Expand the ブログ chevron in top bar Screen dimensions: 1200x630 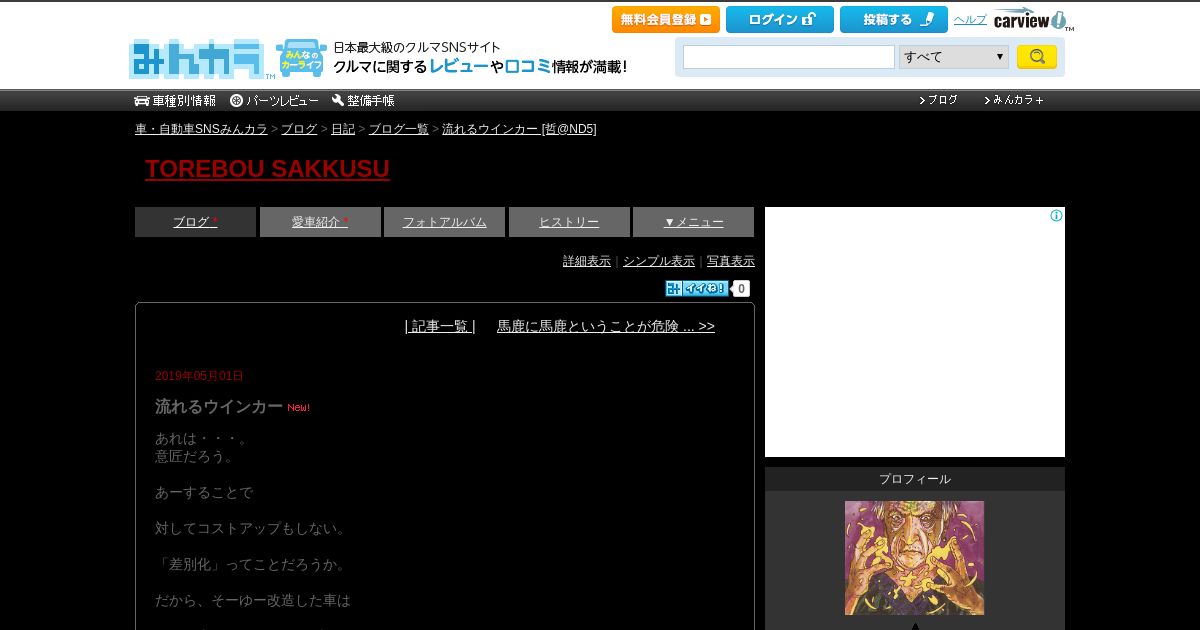[x=939, y=100]
